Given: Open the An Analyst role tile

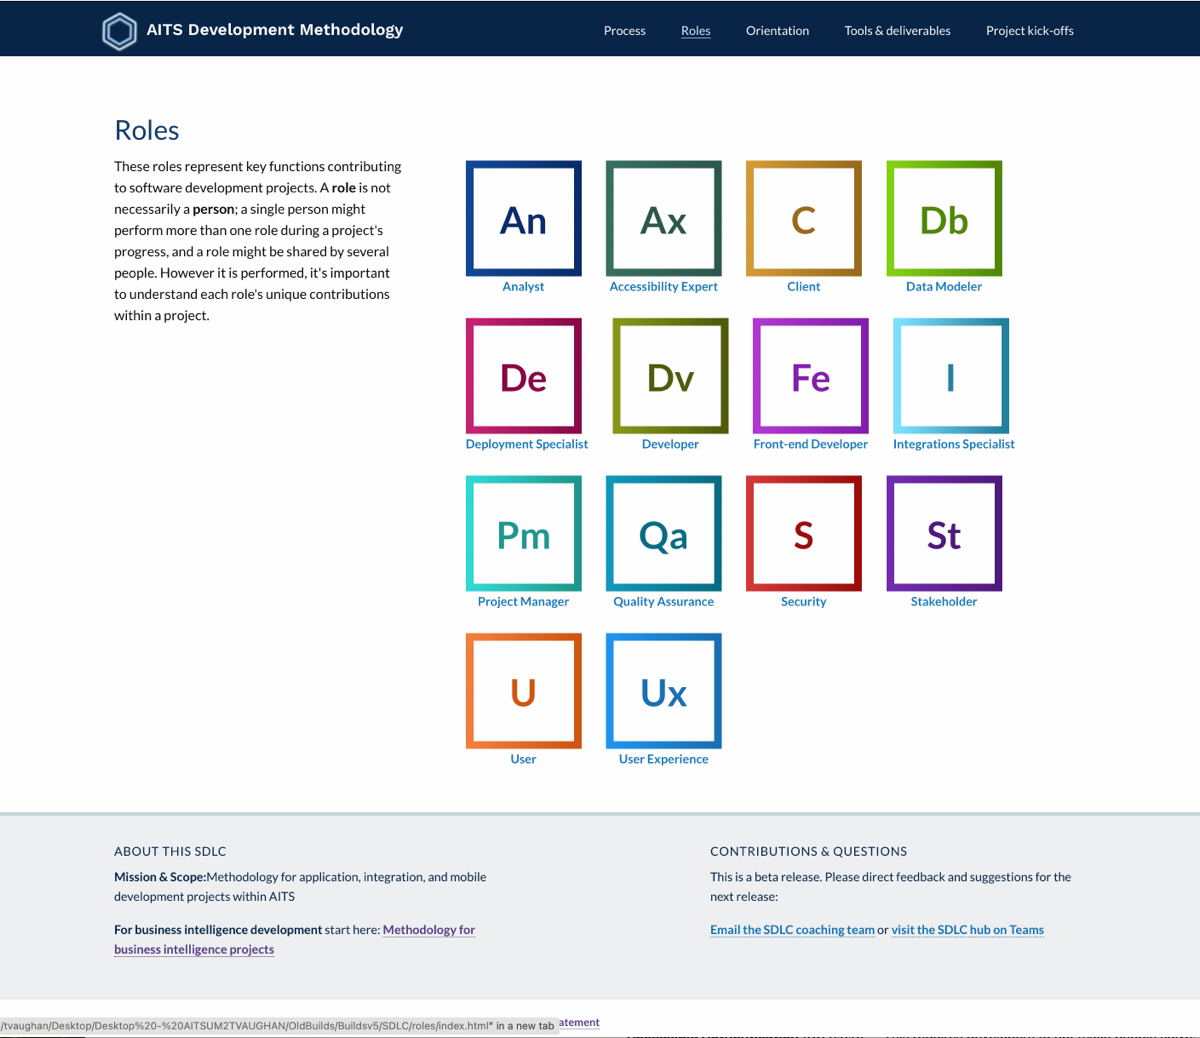Looking at the screenshot, I should [524, 218].
